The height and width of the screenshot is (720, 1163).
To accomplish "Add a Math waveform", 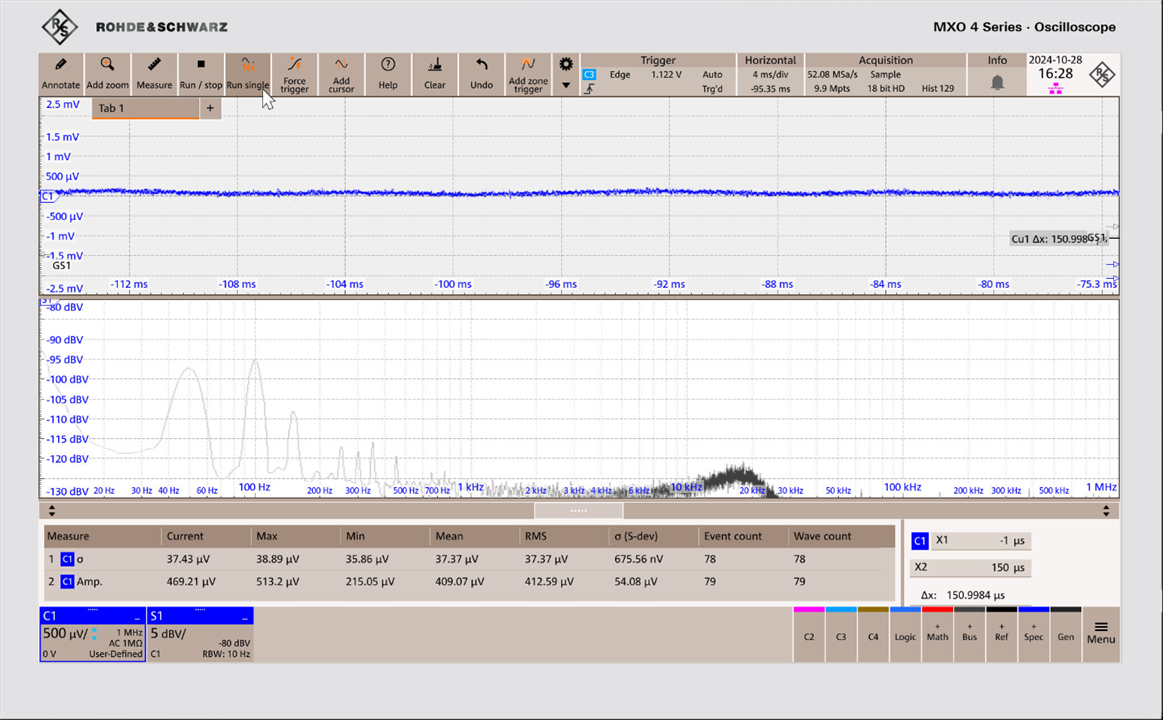I will pyautogui.click(x=938, y=635).
